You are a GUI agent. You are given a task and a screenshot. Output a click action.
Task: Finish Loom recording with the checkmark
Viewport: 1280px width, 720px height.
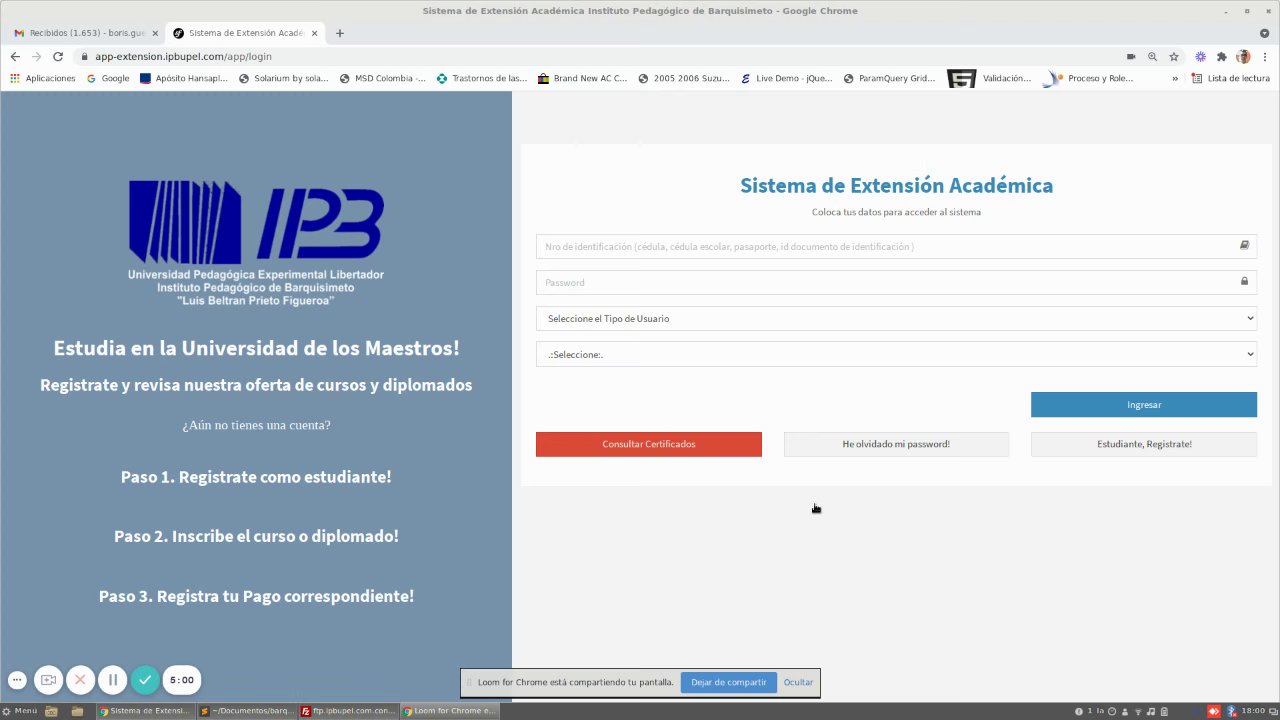(145, 680)
